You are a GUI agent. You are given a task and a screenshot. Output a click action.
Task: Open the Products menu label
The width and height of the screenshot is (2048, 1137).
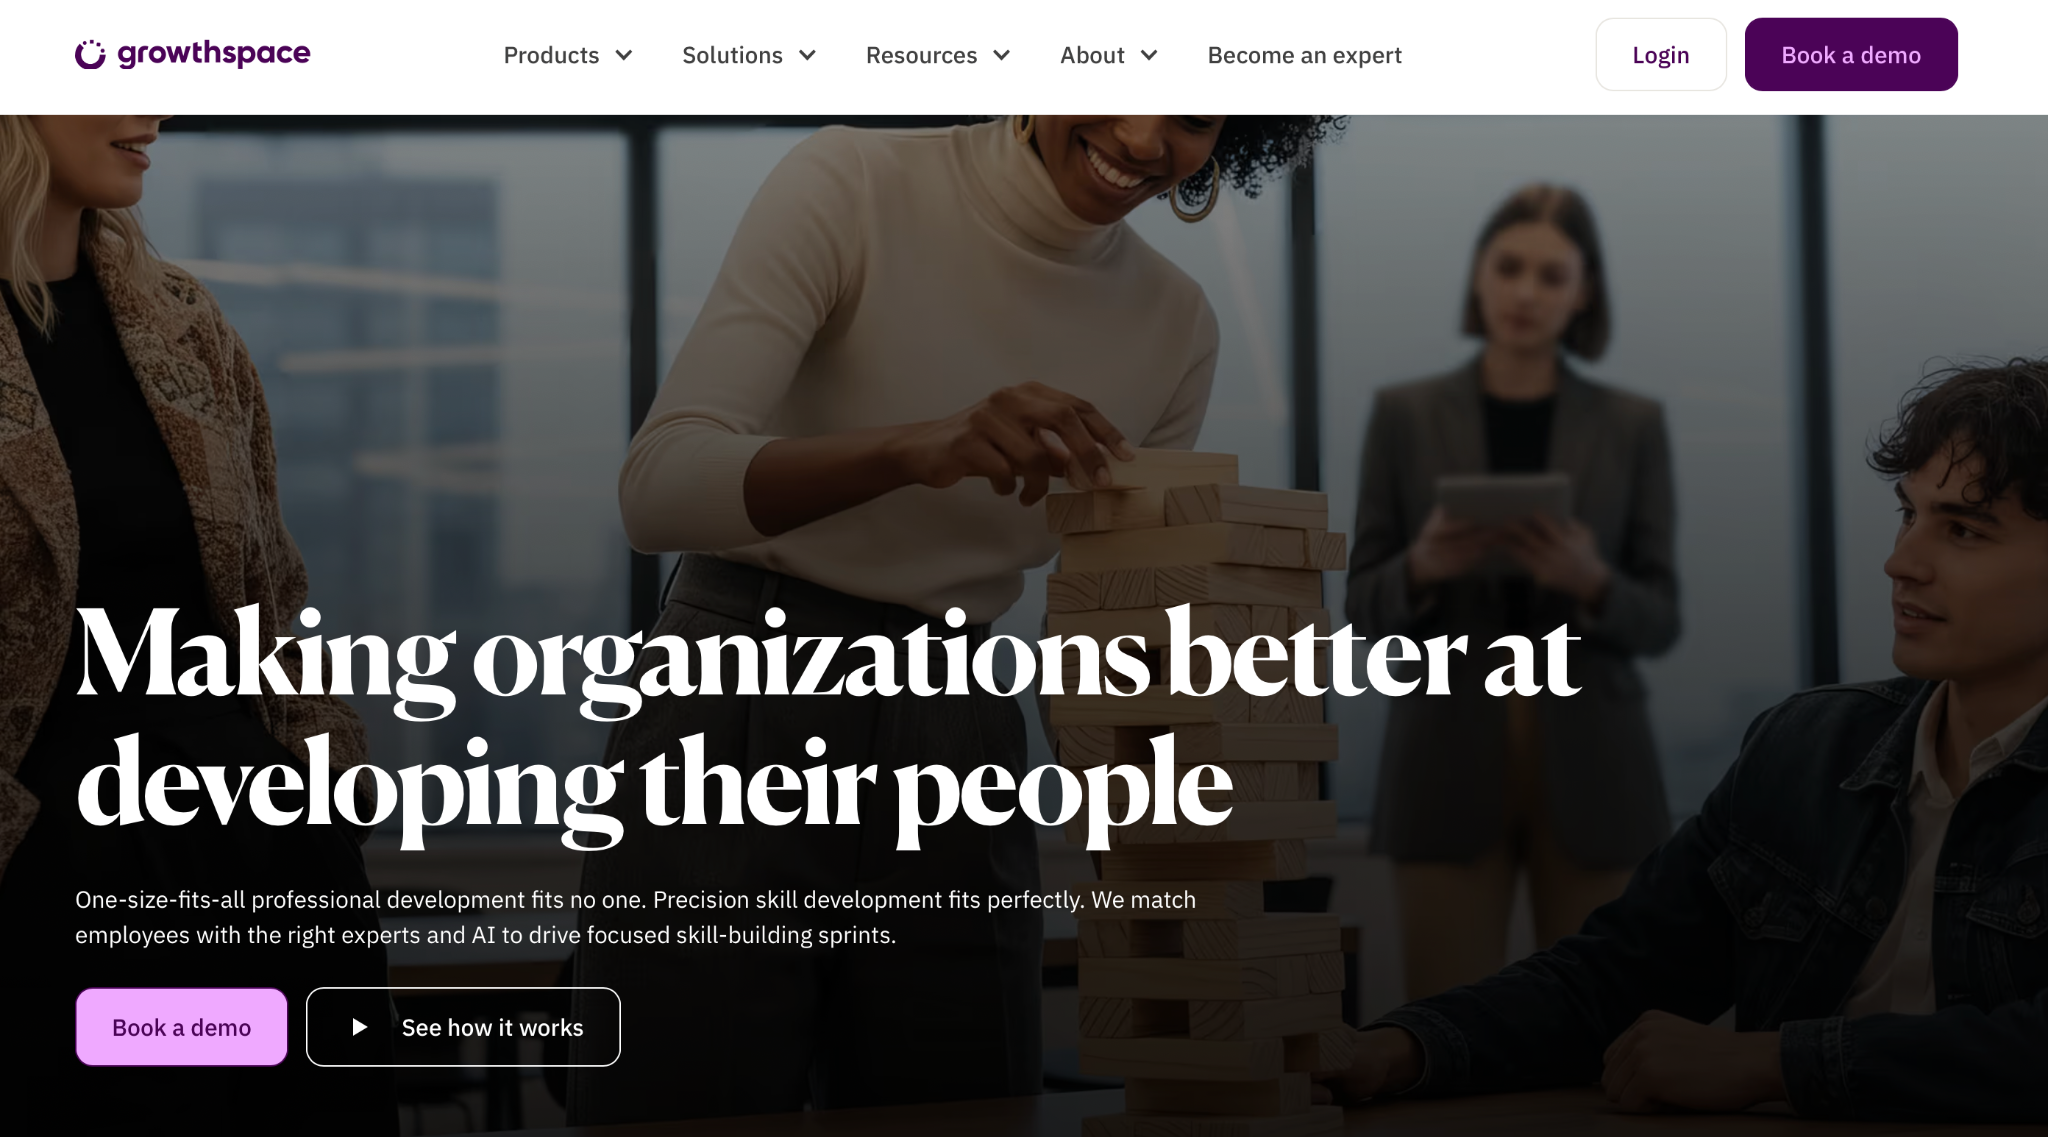(551, 55)
